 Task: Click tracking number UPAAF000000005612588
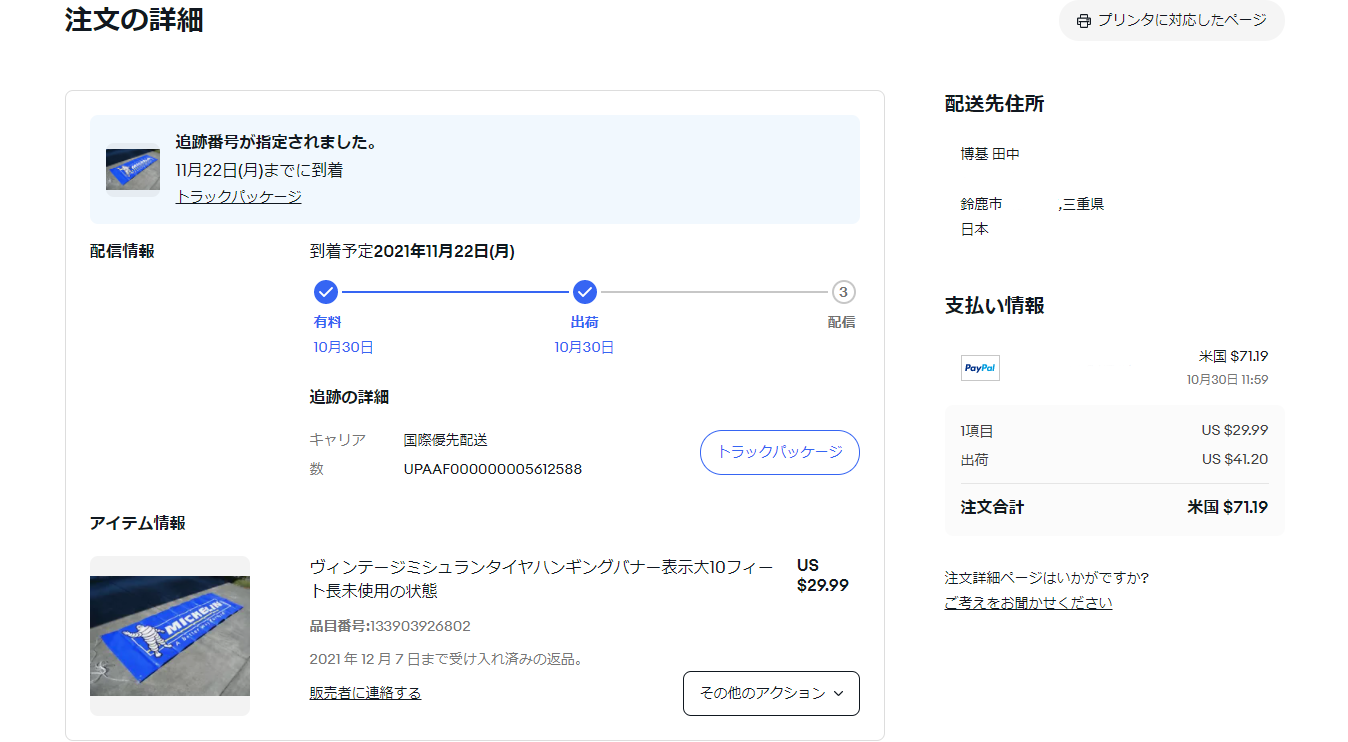point(492,469)
